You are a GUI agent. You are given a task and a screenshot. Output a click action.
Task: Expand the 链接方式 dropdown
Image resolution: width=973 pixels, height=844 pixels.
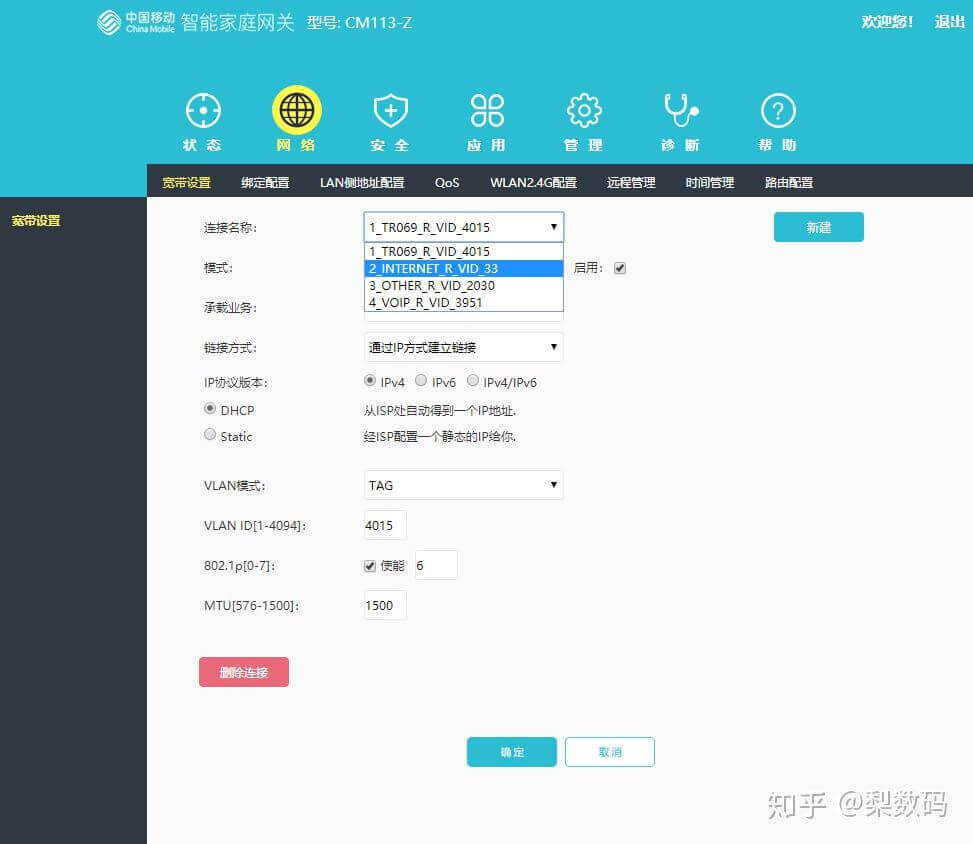coord(463,347)
